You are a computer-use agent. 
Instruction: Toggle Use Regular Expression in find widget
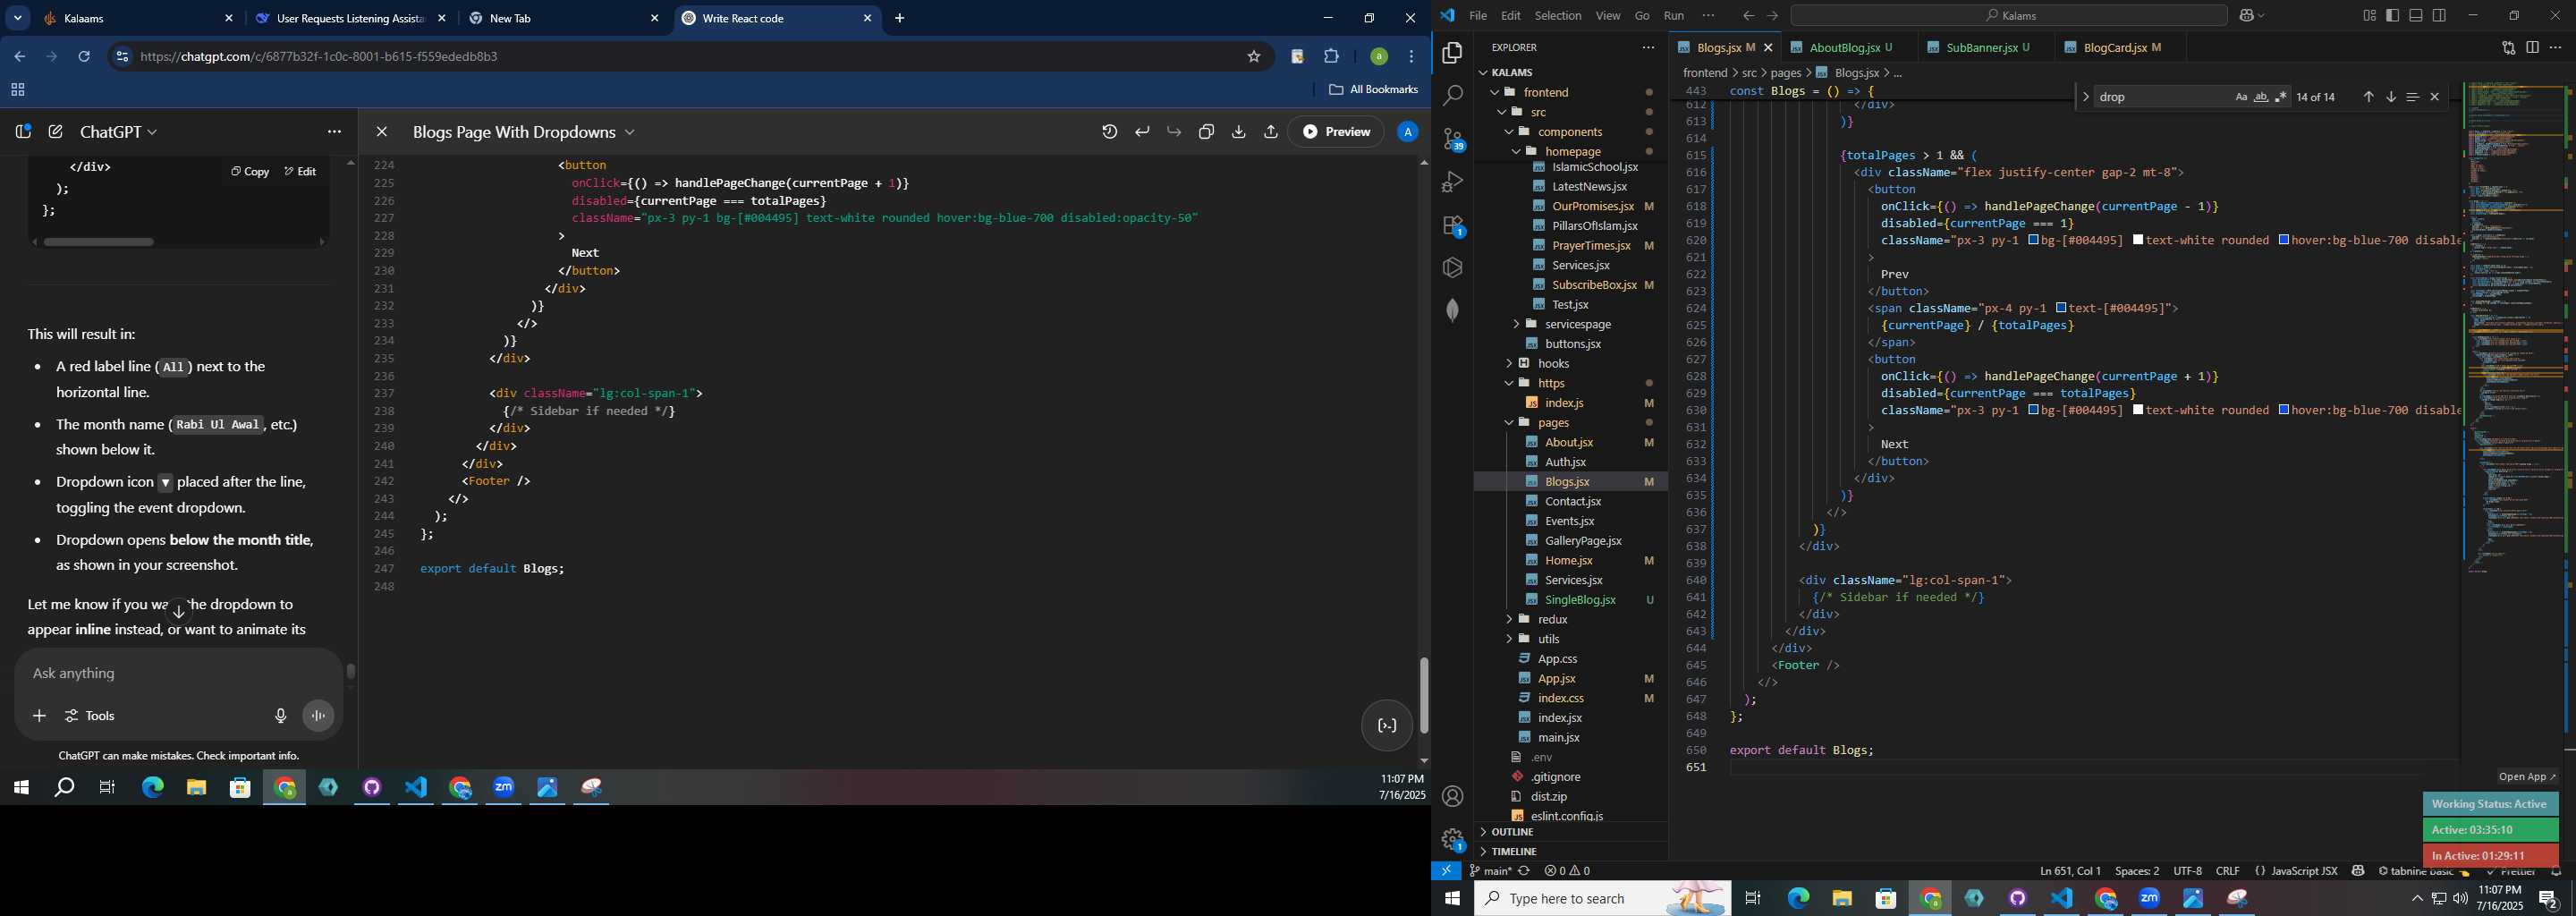[x=2281, y=97]
